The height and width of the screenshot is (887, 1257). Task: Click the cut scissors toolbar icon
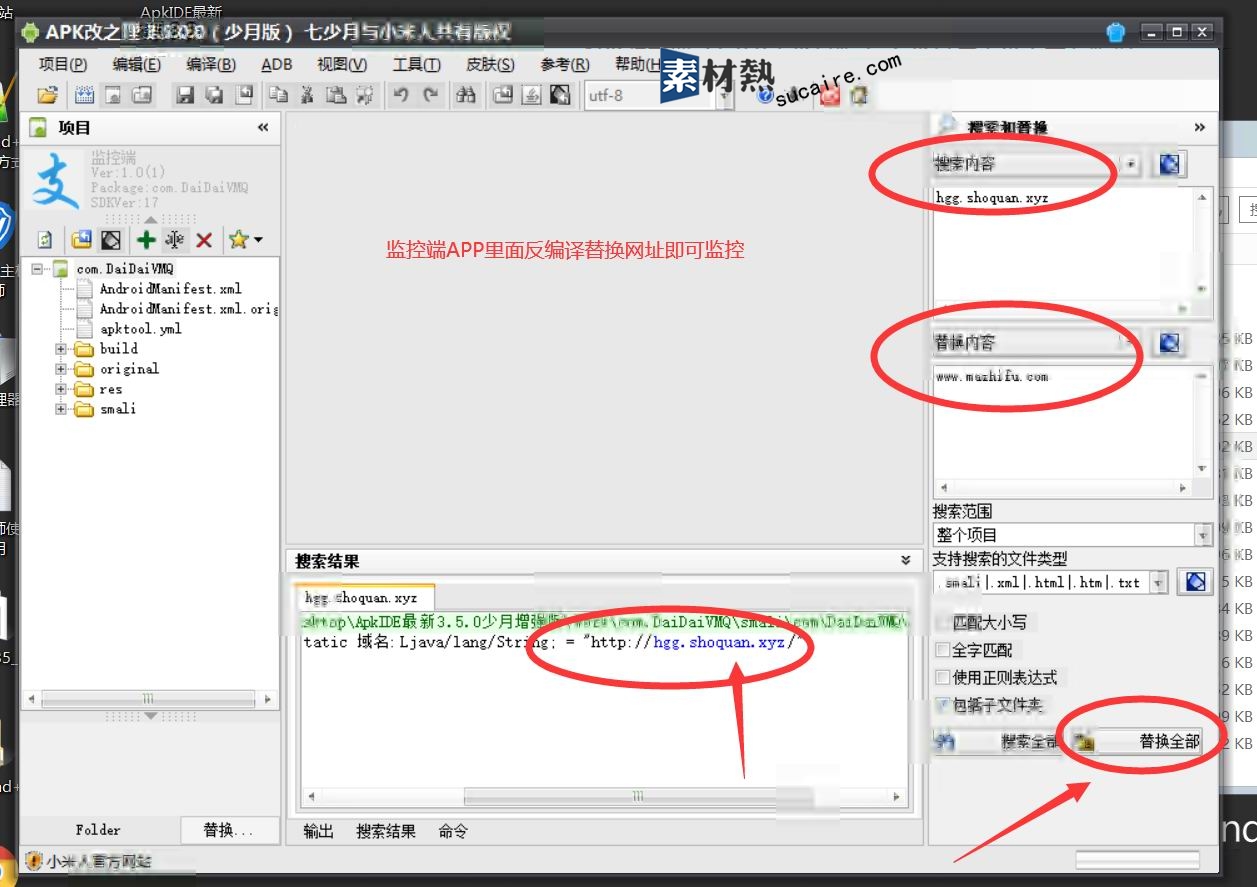(307, 95)
